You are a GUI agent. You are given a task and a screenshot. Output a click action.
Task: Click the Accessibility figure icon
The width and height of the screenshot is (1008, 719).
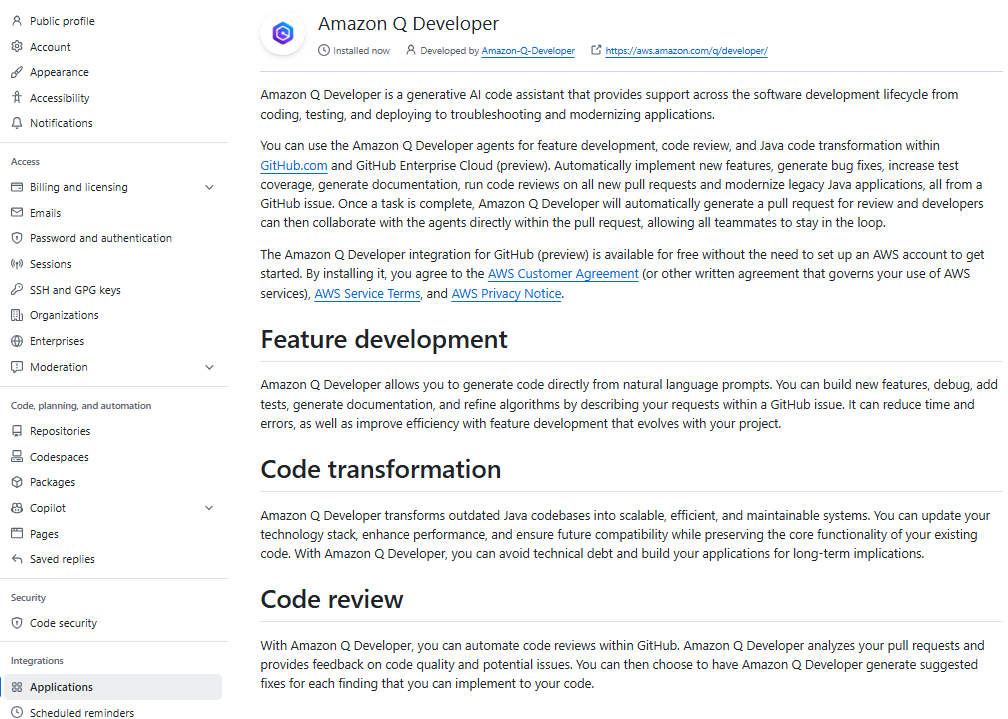tap(17, 98)
